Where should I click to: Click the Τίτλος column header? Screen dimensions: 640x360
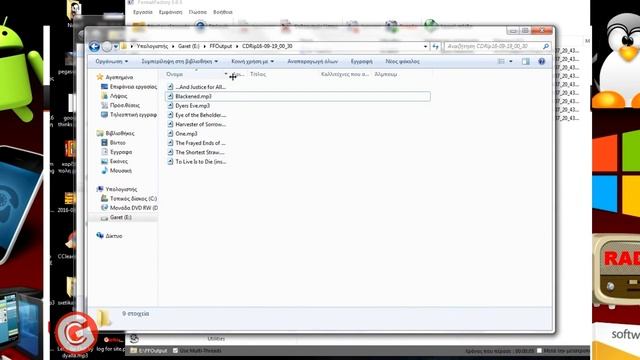258,74
